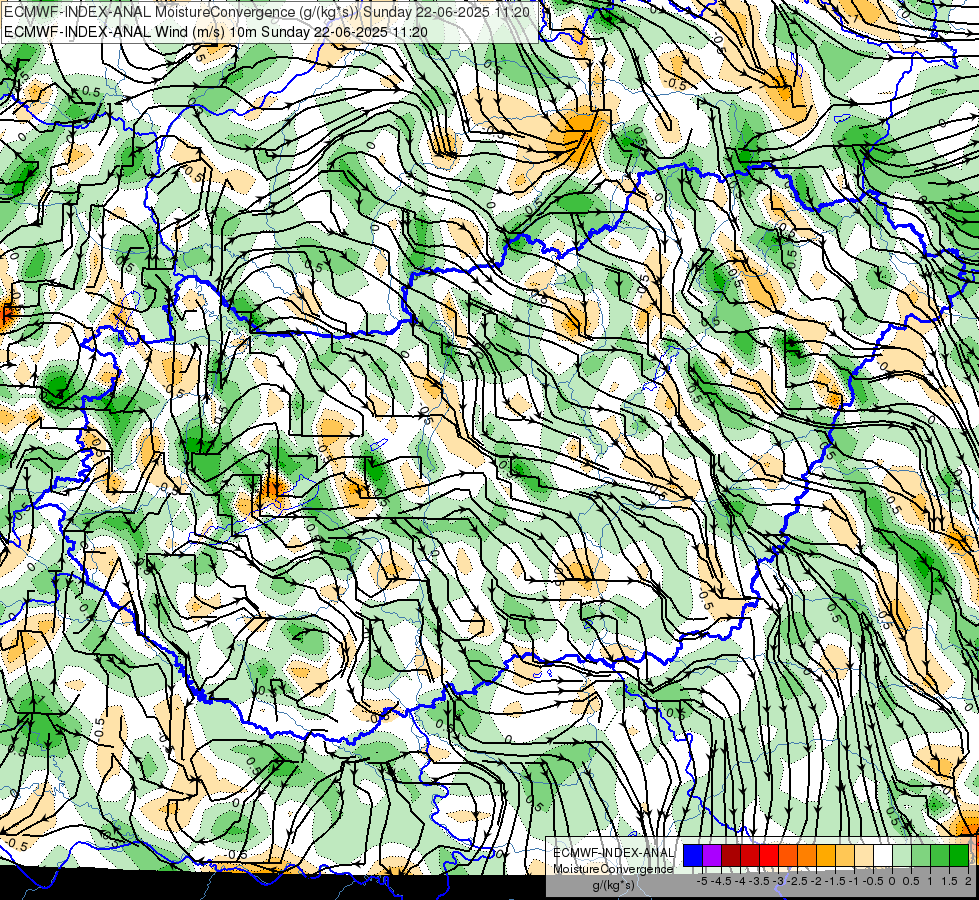
Task: Select the pale beige legend swatch
Action: pyautogui.click(x=863, y=856)
